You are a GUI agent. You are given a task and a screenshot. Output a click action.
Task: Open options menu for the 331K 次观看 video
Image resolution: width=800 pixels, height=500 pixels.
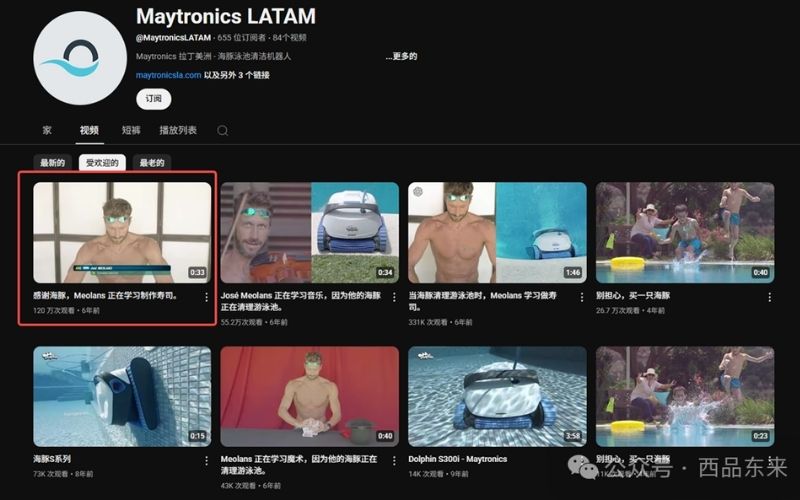(x=582, y=297)
